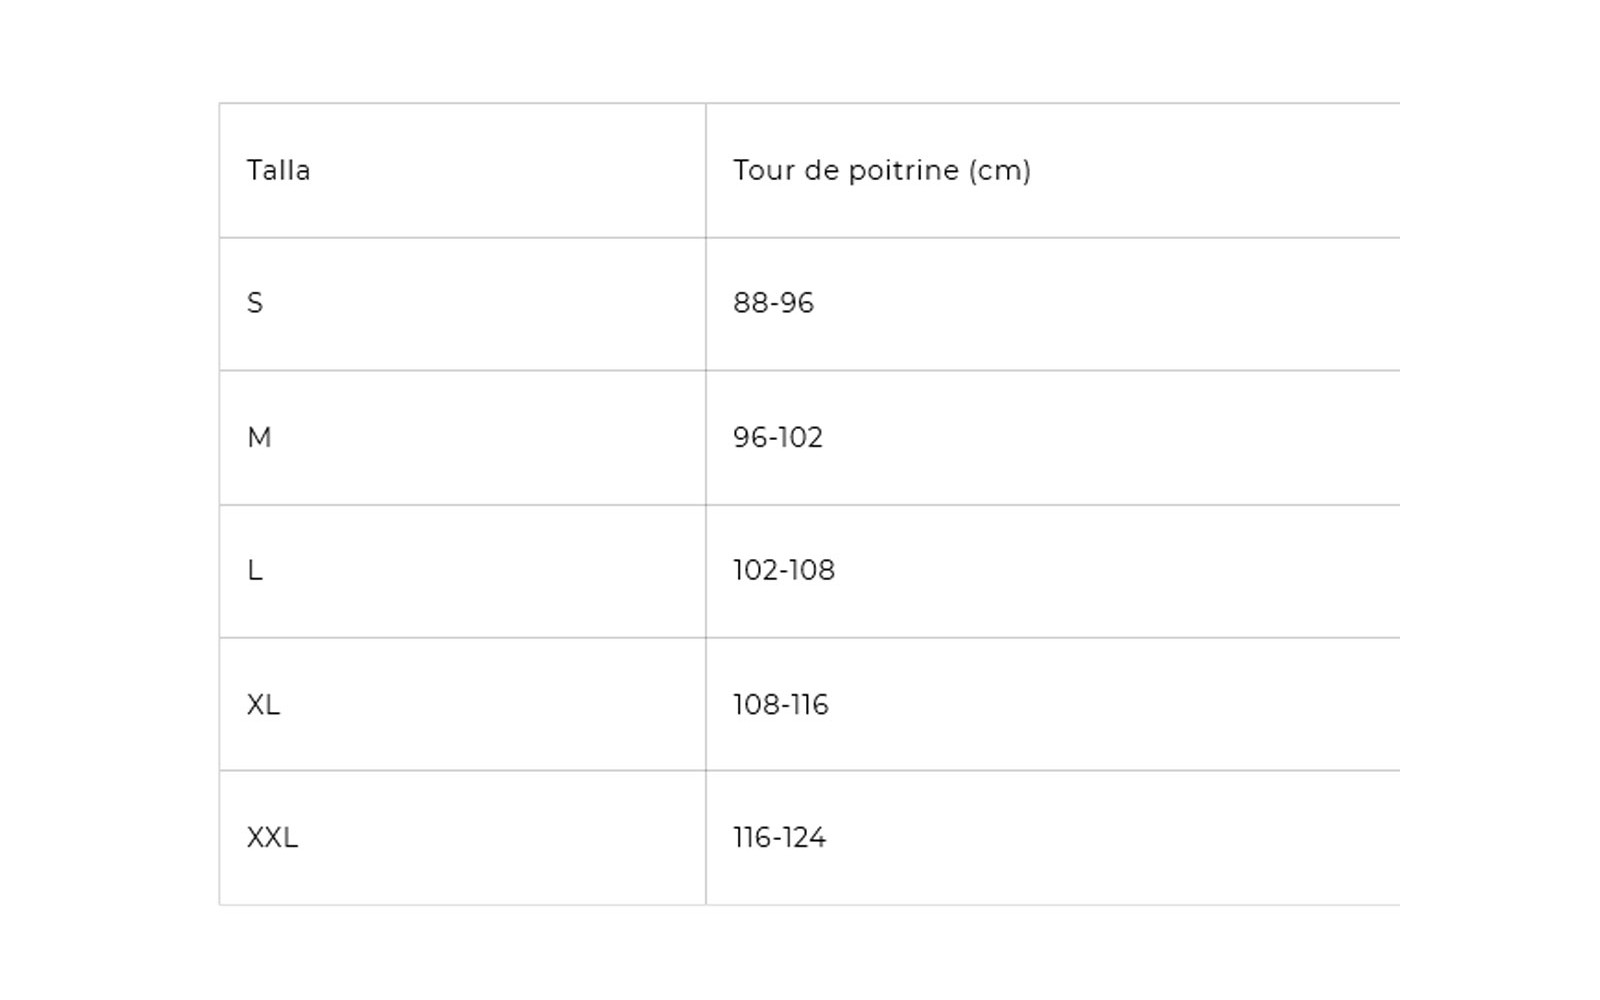
Task: Click the Talla column header
Action: pyautogui.click(x=278, y=170)
